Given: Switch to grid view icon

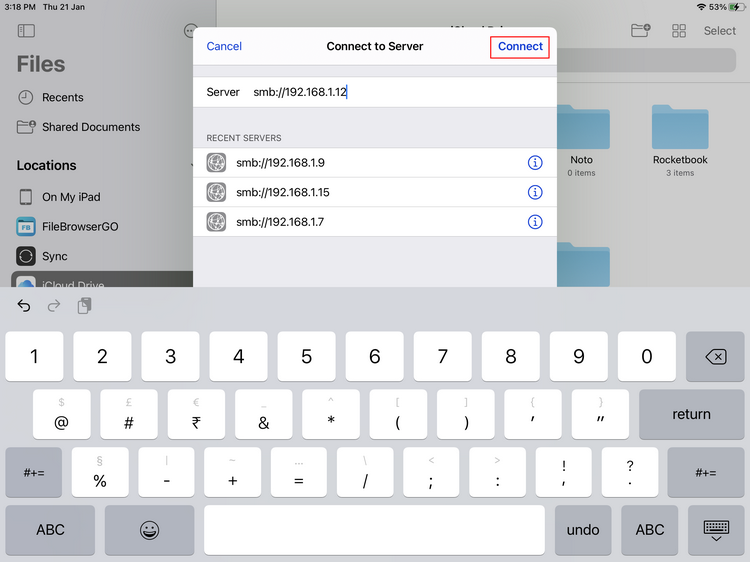Looking at the screenshot, I should [x=679, y=31].
